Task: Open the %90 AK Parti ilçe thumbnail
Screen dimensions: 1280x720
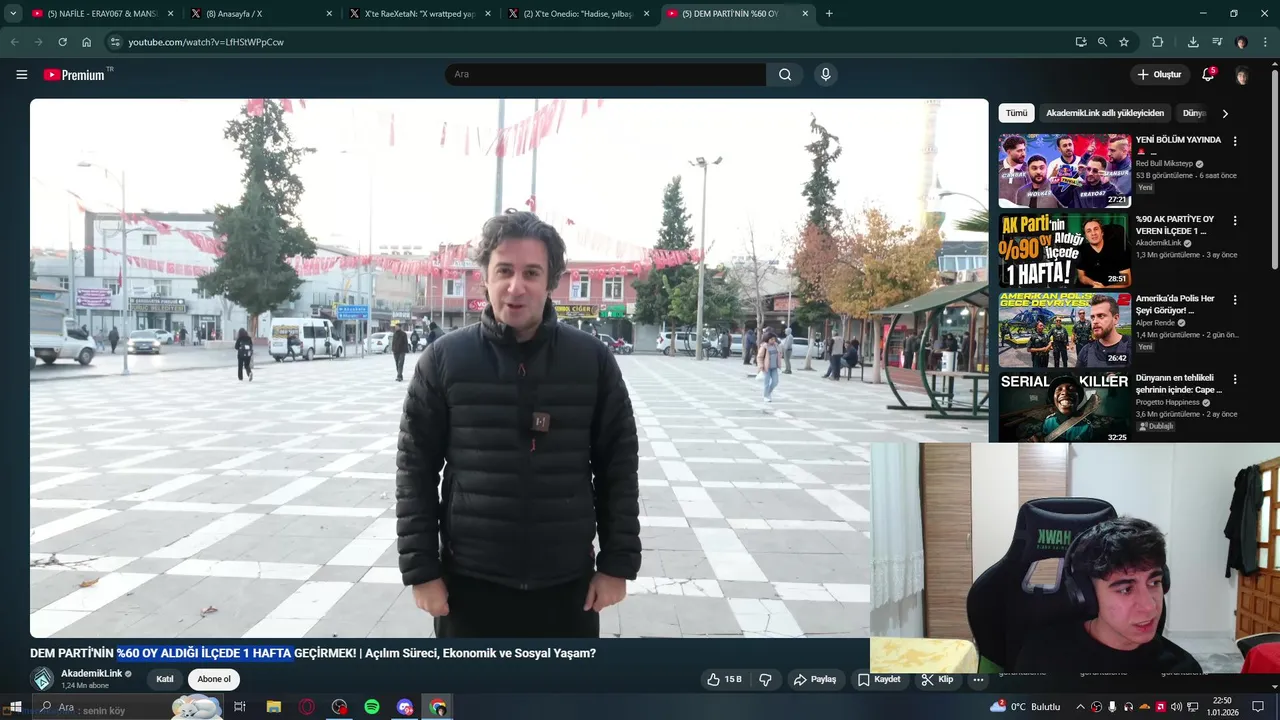Action: click(x=1064, y=250)
